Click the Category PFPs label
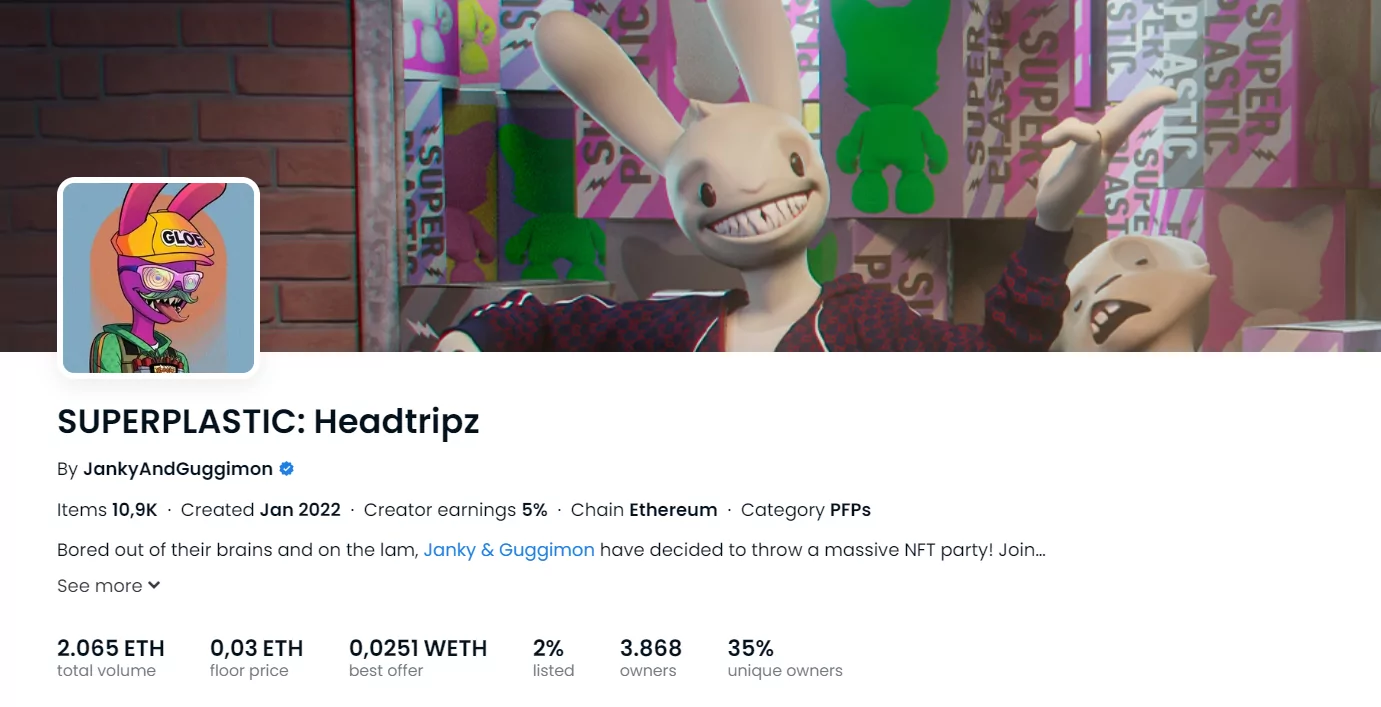Viewport: 1381px width, 707px height. point(806,510)
